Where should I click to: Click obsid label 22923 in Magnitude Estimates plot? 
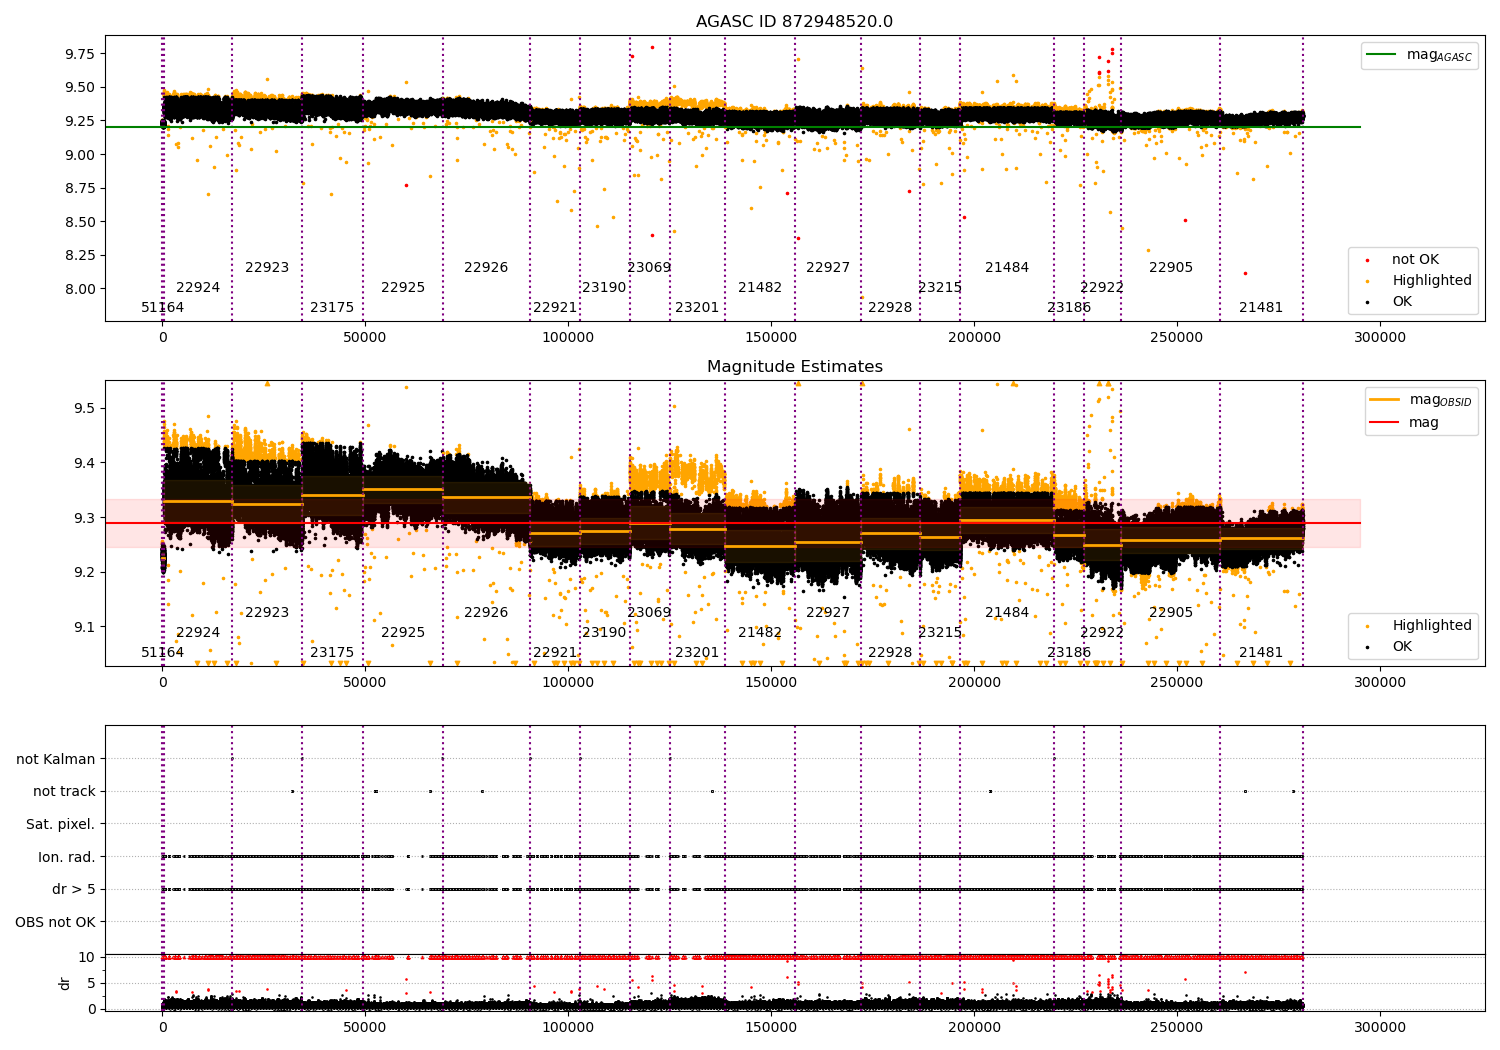point(267,612)
